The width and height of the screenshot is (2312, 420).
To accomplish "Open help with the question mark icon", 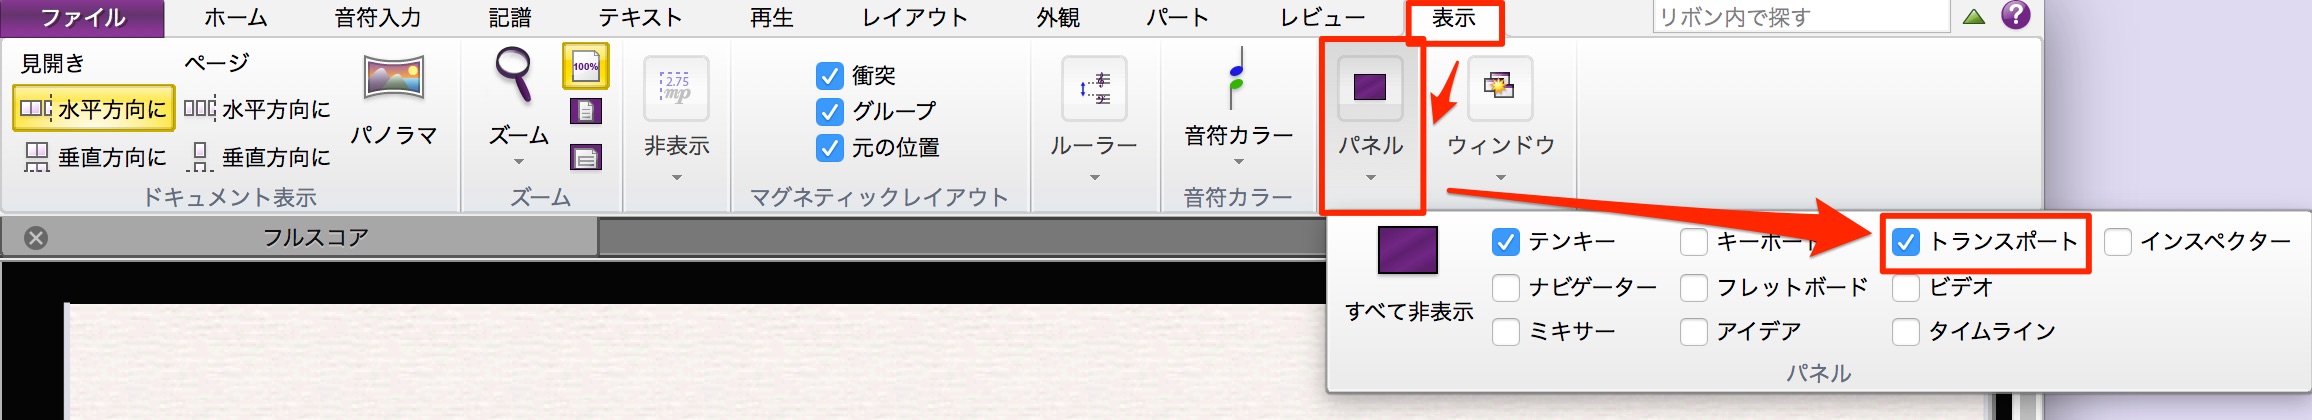I will click(2016, 15).
